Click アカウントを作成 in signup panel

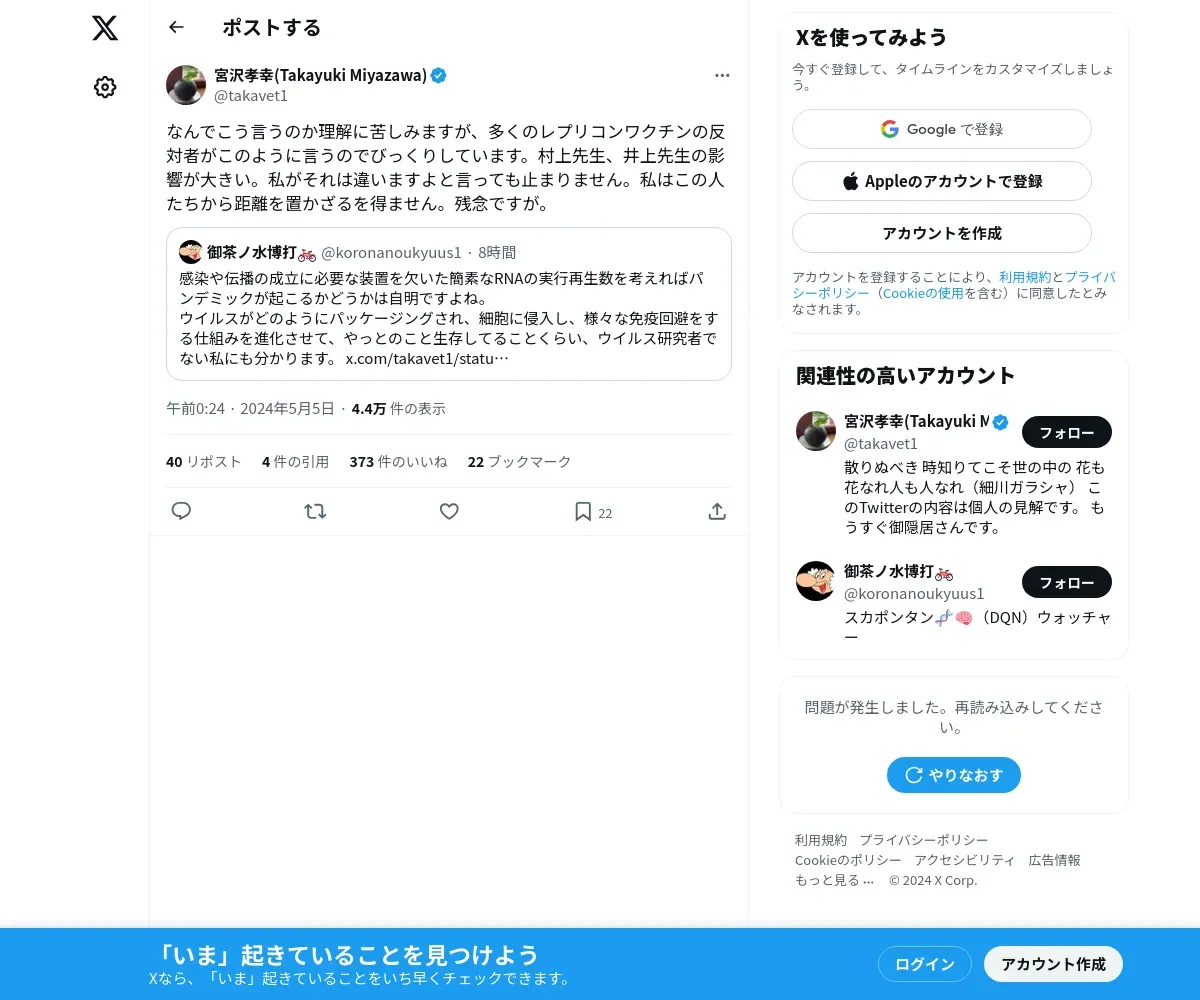[942, 233]
